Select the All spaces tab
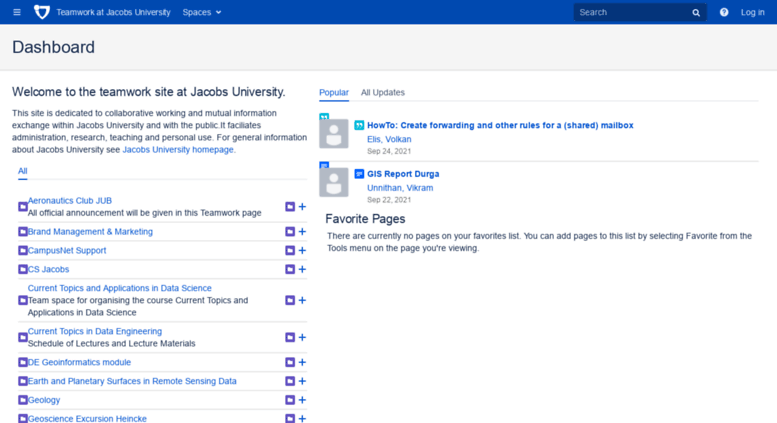Image resolution: width=777 pixels, height=423 pixels. click(x=23, y=171)
